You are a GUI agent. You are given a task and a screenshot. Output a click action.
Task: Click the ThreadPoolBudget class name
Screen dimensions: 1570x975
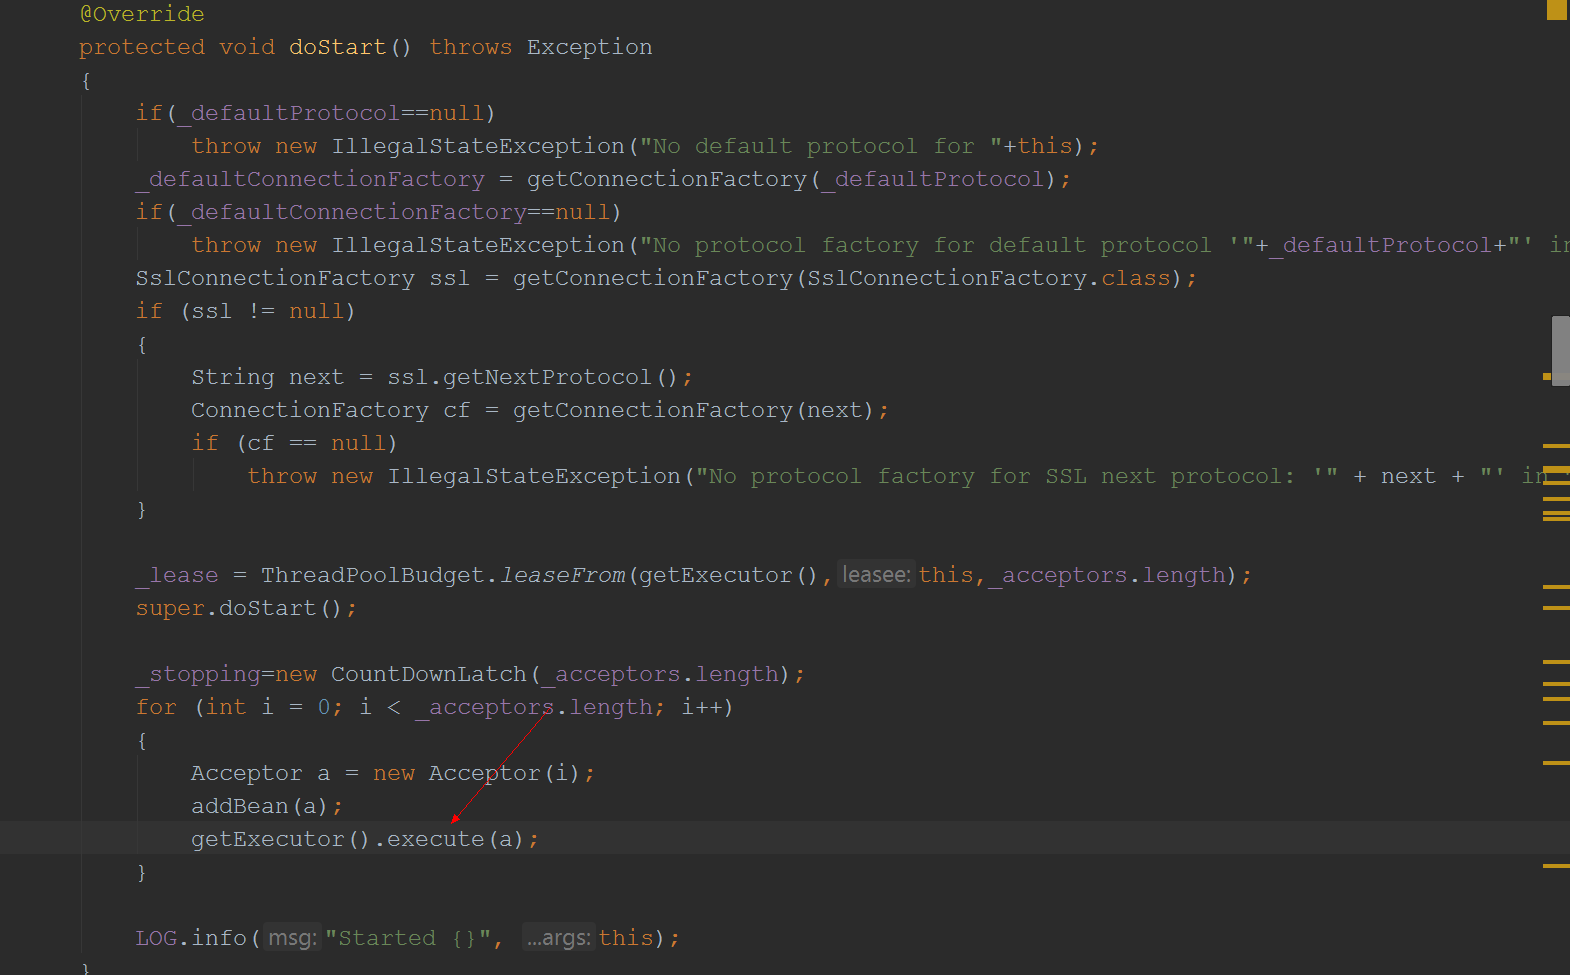(x=373, y=575)
